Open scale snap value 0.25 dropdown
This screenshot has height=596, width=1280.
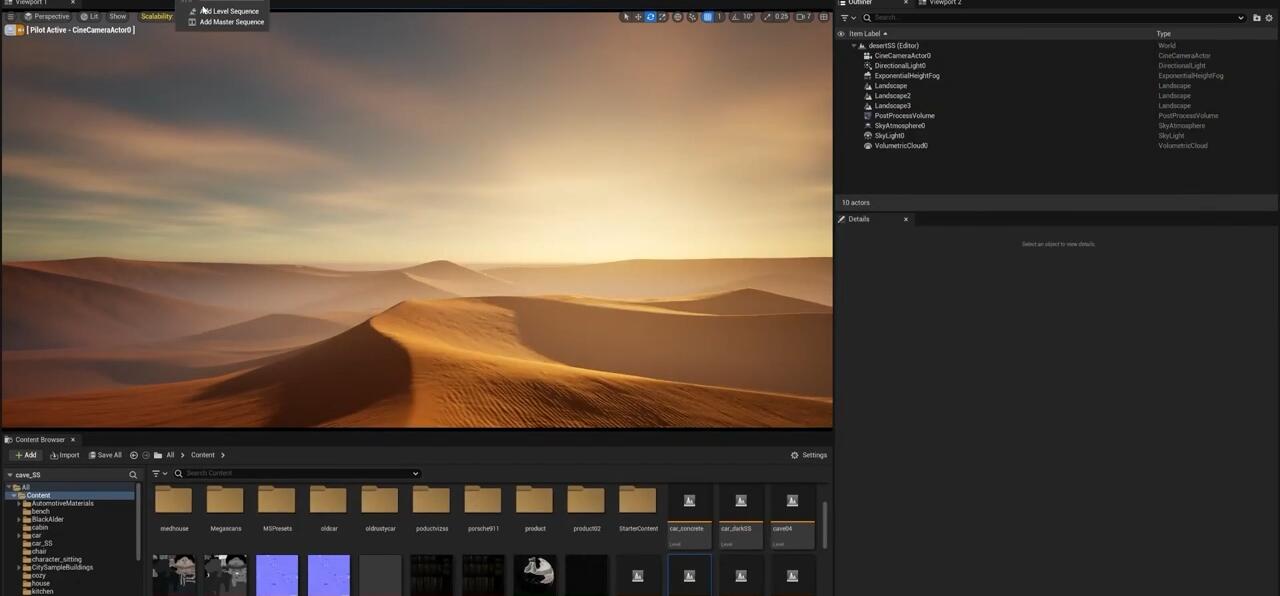782,17
